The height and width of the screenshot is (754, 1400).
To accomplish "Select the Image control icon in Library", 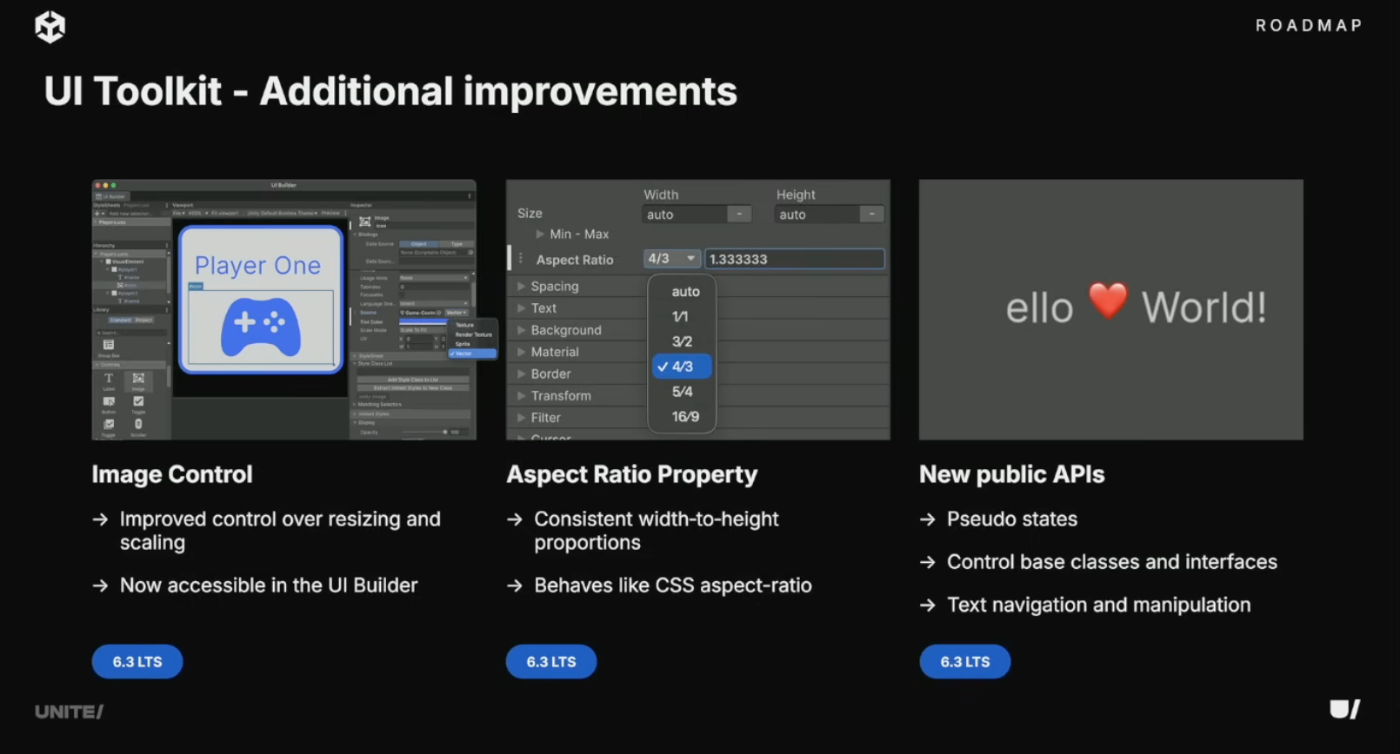I will click(x=138, y=378).
